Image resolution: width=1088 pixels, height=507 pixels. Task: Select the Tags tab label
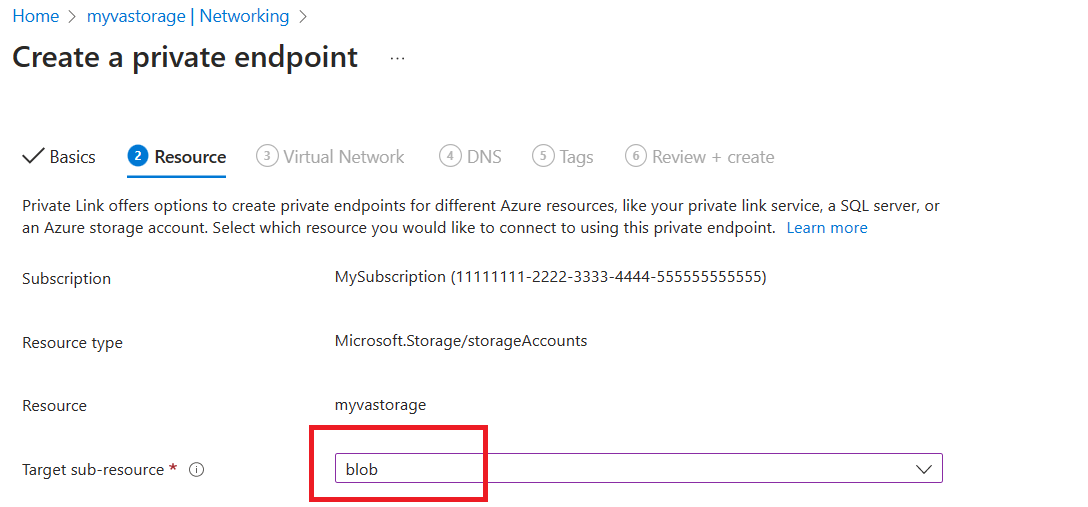[x=576, y=157]
